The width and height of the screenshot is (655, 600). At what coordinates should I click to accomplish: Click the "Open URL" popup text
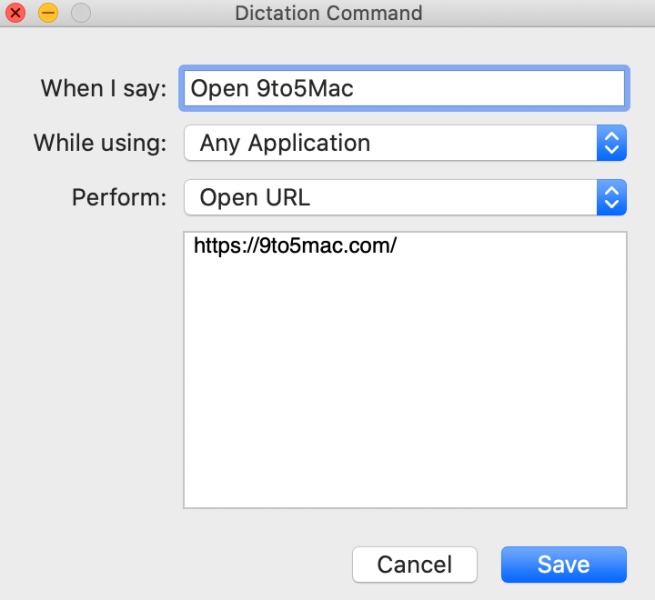255,197
